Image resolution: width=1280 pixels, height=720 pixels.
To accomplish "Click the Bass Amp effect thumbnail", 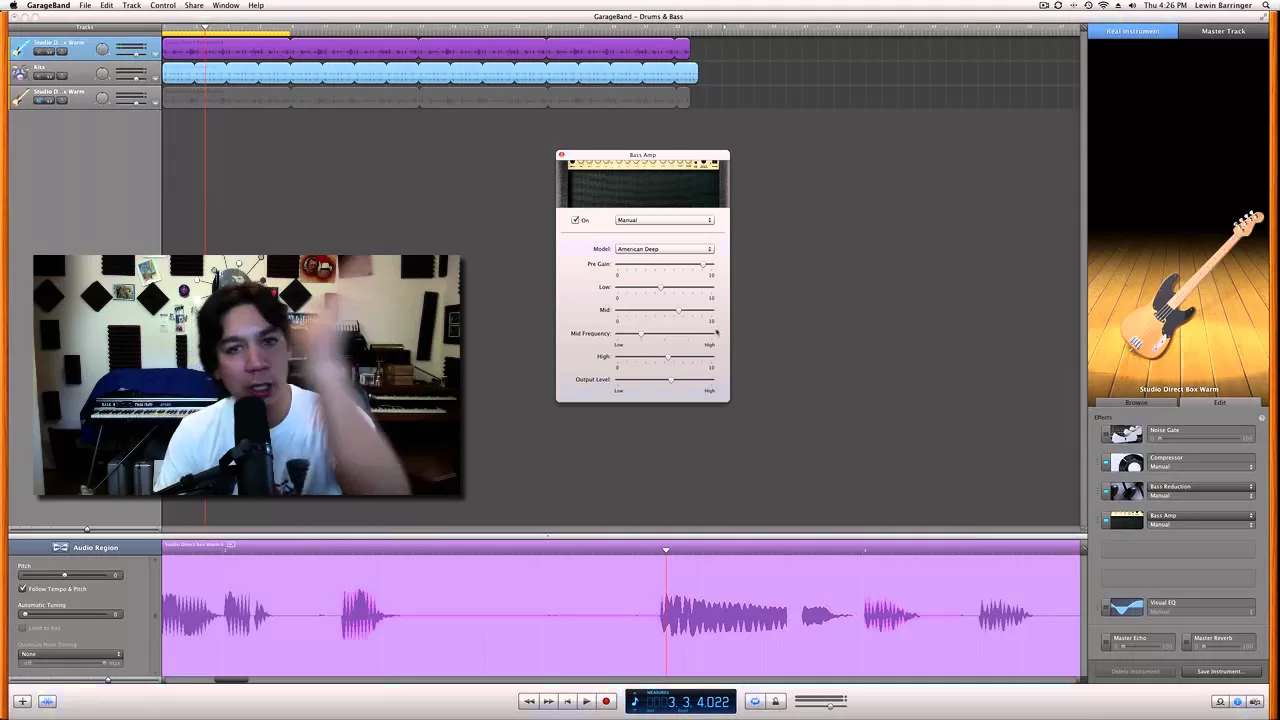I will 1127,520.
